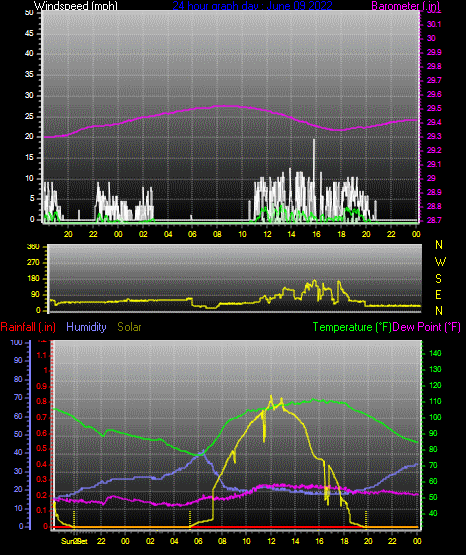
Task: Click the yellow solar curve peak
Action: (x=271, y=398)
